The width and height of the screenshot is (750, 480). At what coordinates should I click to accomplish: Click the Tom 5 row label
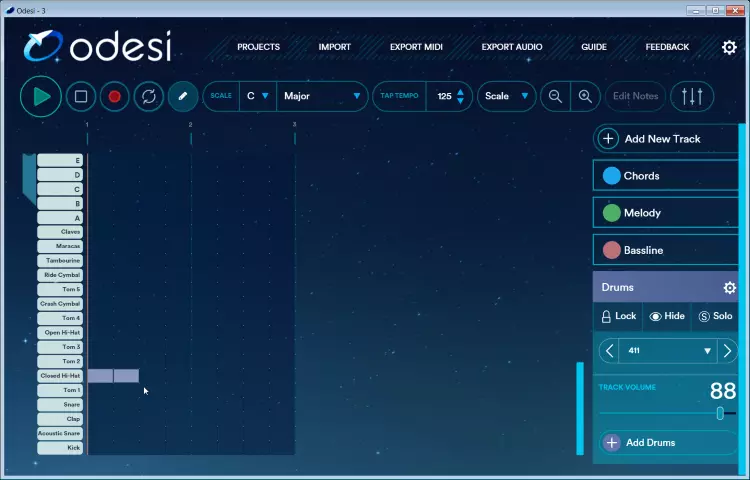pos(60,289)
